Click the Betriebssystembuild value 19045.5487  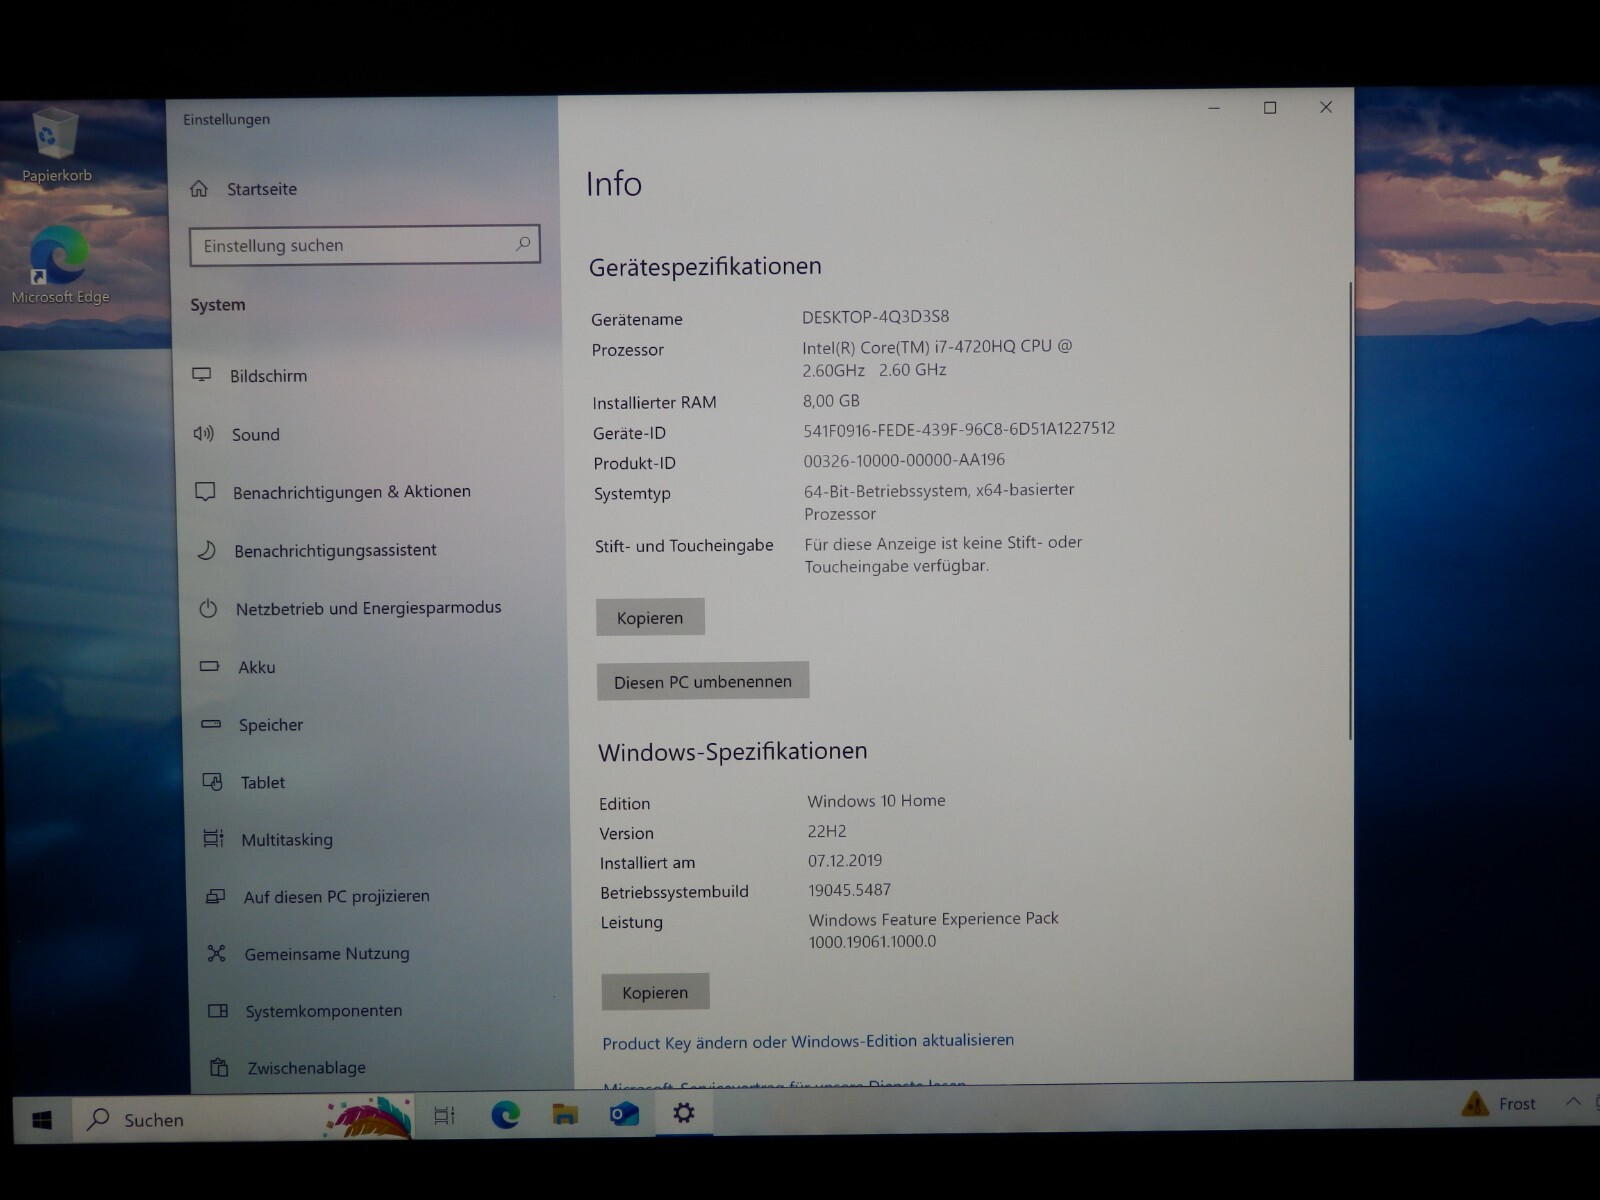click(849, 889)
